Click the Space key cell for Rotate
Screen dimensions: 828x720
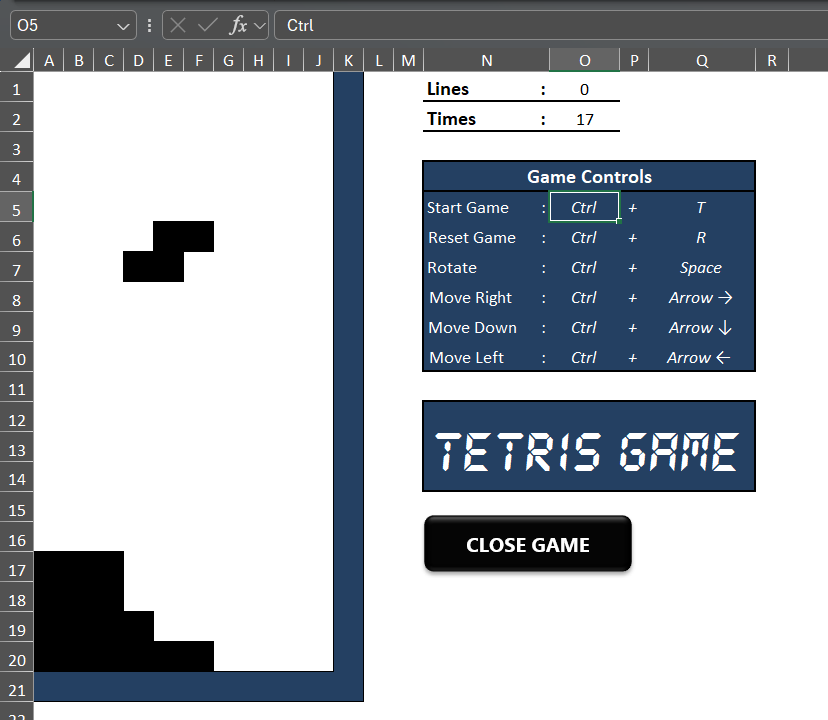coord(701,267)
